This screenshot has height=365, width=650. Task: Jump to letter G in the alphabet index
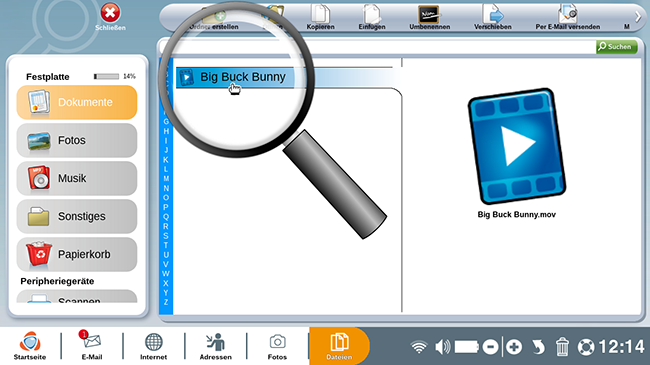[166, 122]
